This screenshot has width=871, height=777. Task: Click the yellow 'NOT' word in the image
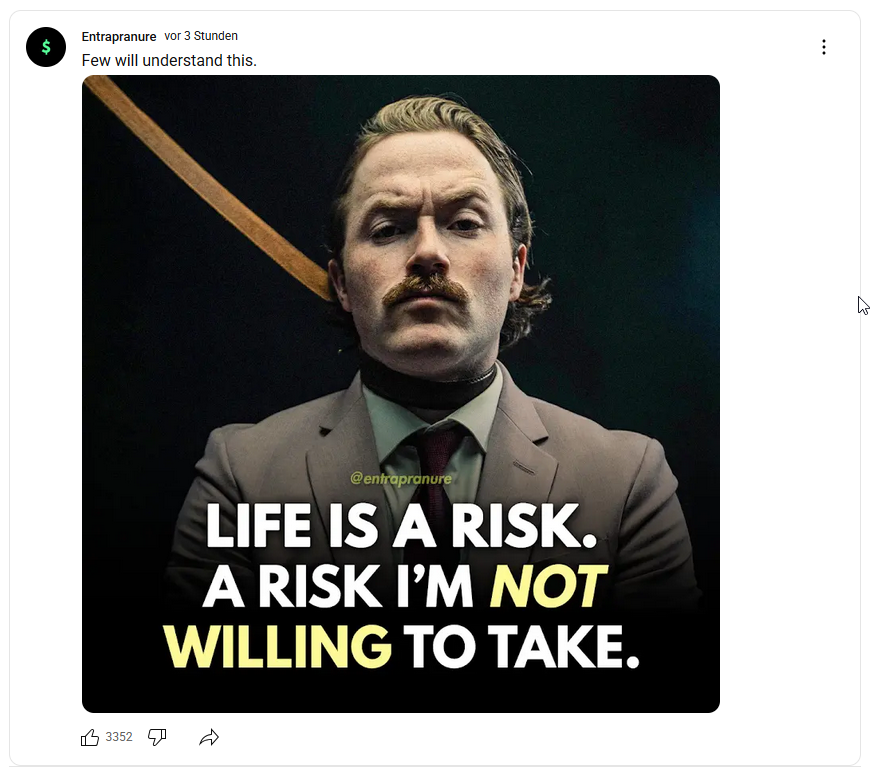click(x=548, y=586)
